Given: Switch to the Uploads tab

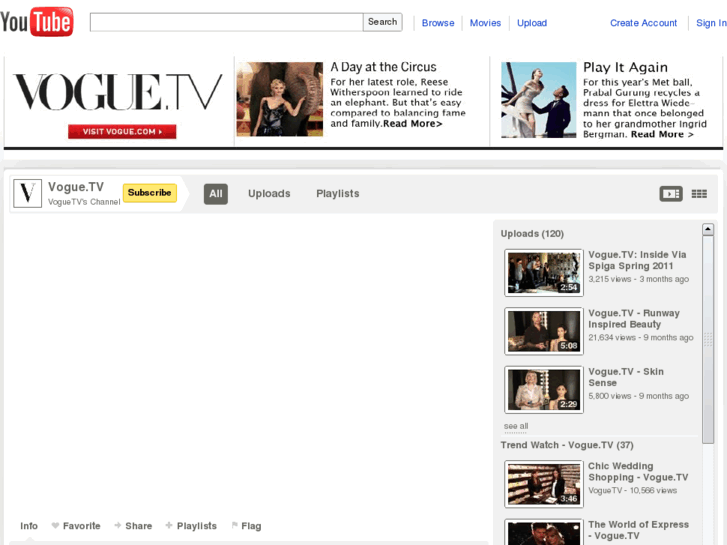Looking at the screenshot, I should coord(269,194).
